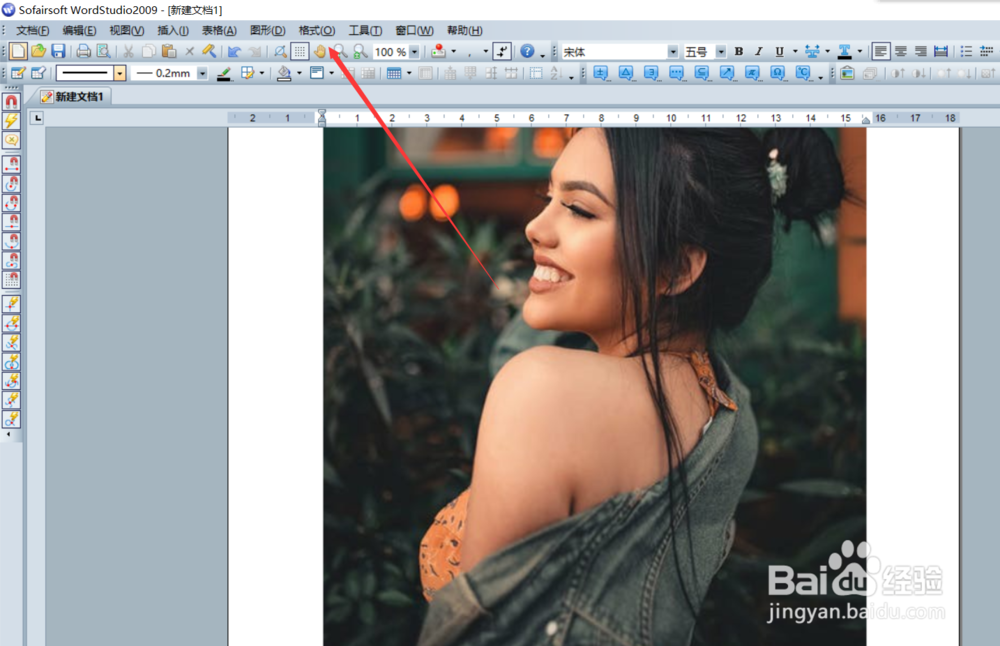Click the bulleted list icon
This screenshot has width=1000, height=646.
pyautogui.click(x=966, y=52)
